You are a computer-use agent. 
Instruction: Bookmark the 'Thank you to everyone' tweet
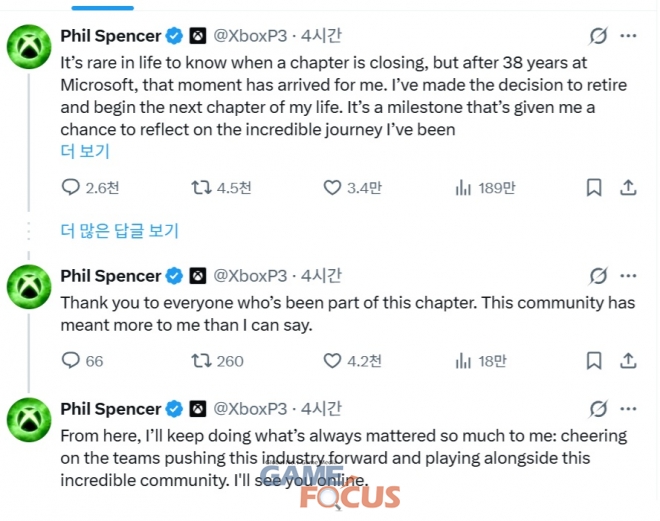click(593, 360)
